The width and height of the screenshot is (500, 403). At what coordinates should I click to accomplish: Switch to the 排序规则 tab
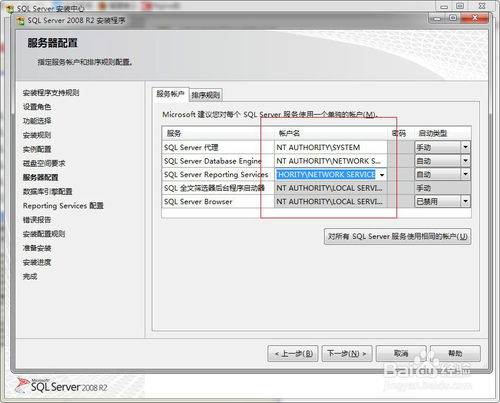tap(205, 95)
